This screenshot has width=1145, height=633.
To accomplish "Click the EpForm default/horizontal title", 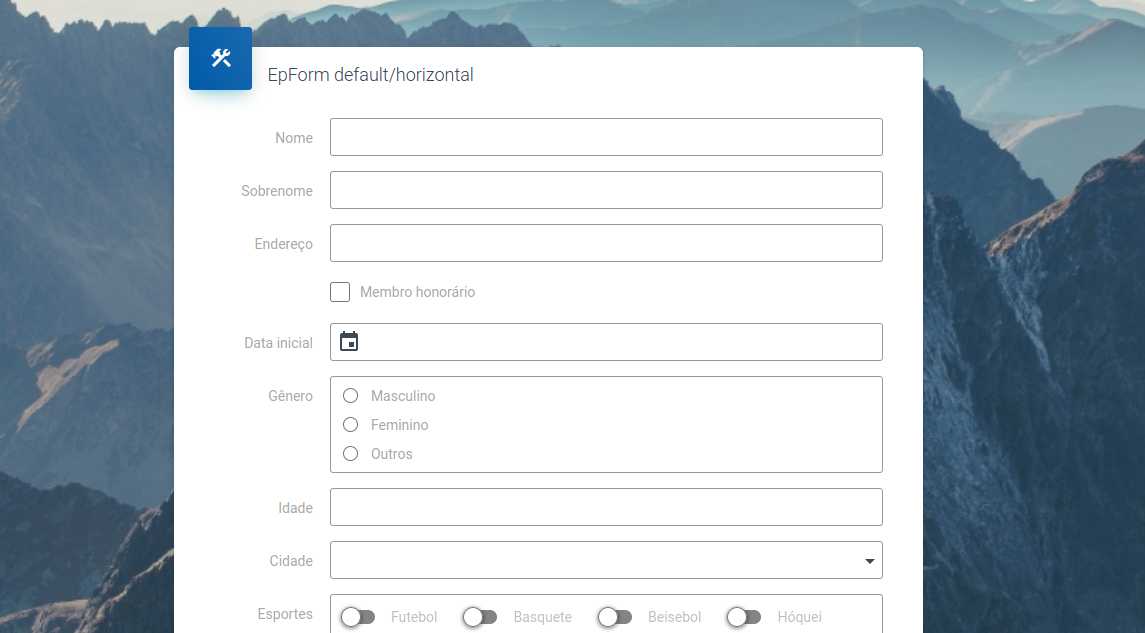I will (x=370, y=75).
